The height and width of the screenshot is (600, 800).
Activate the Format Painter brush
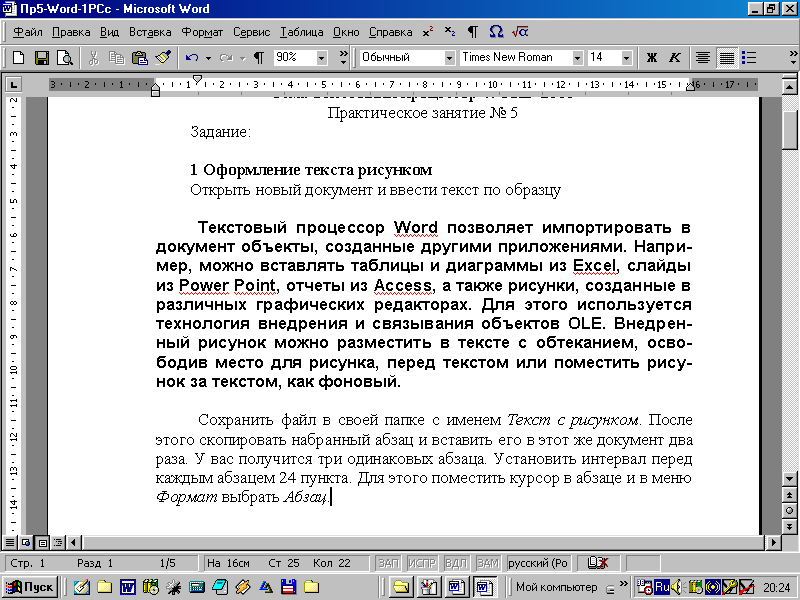(163, 58)
